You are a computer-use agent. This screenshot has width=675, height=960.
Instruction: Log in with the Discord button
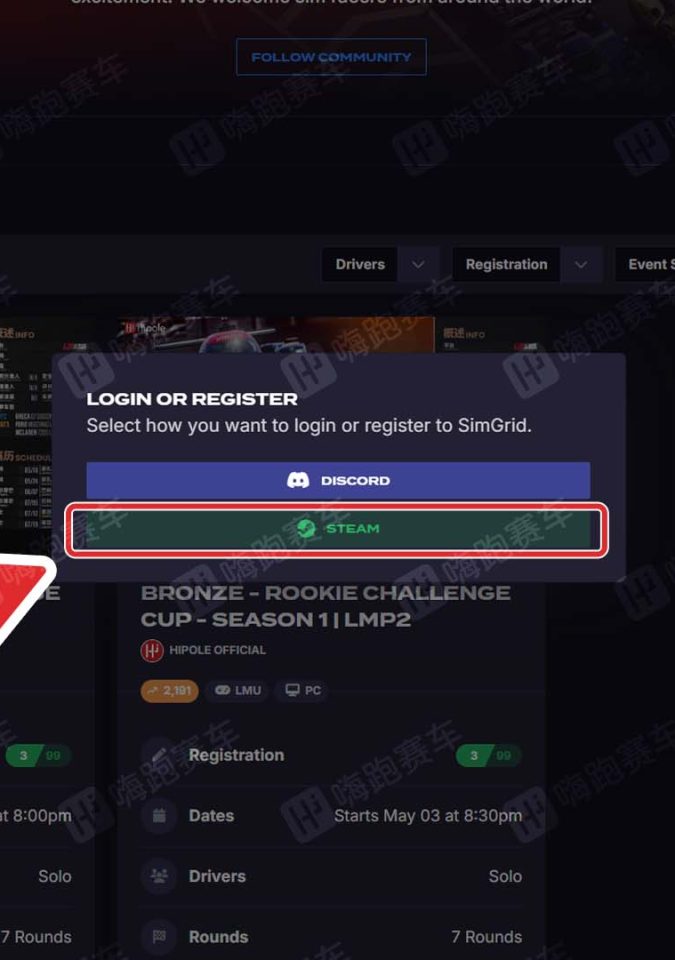tap(338, 481)
